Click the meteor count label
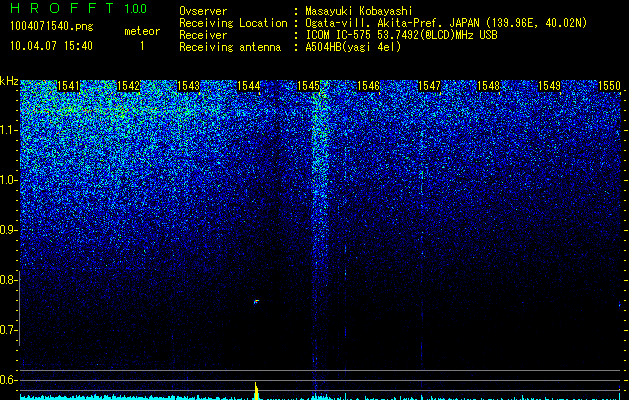Image resolution: width=629 pixels, height=400 pixels. coord(142,31)
